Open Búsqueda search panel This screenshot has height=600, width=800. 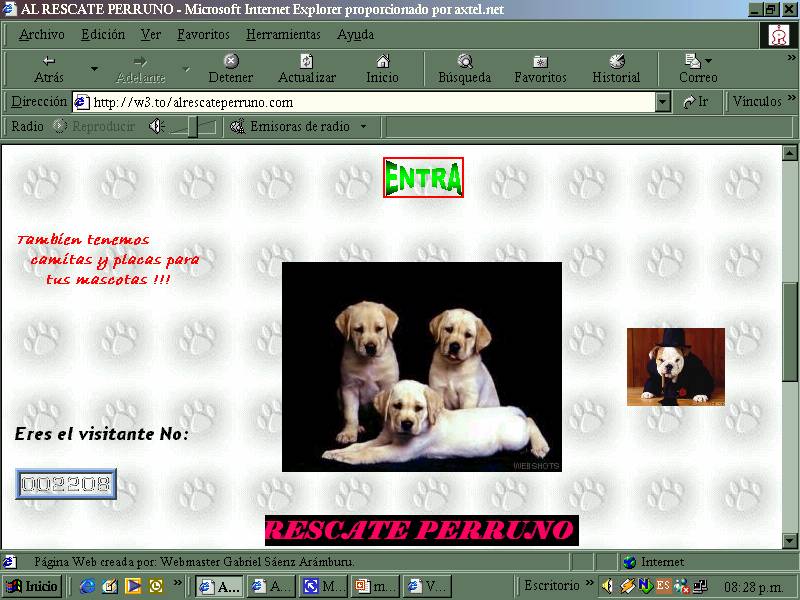(465, 62)
